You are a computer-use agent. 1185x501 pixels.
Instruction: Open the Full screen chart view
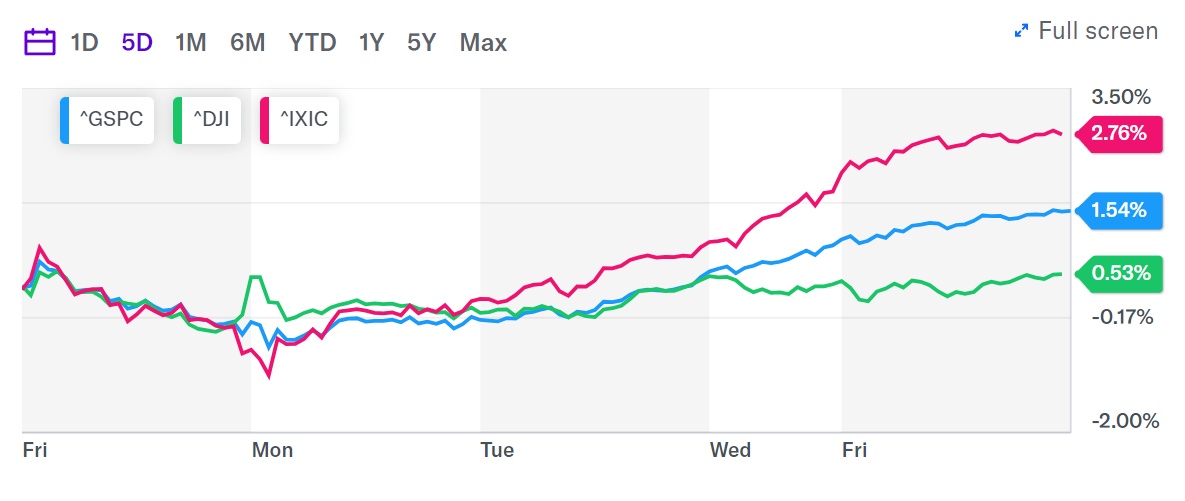click(1097, 31)
